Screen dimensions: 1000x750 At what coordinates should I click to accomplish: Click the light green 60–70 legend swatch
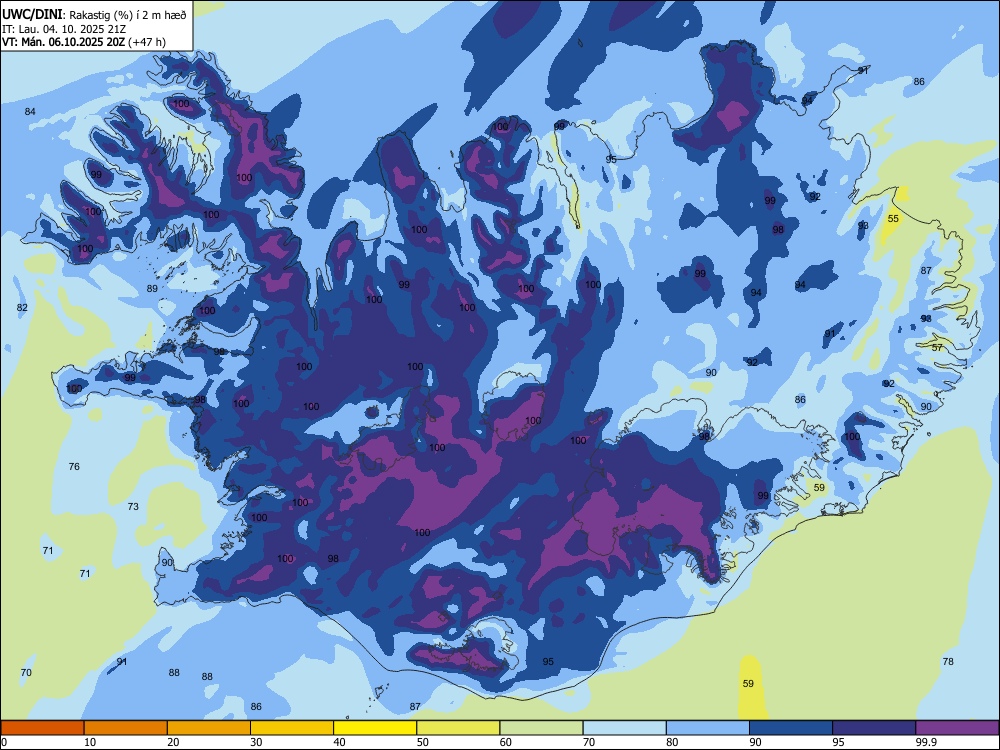(541, 728)
